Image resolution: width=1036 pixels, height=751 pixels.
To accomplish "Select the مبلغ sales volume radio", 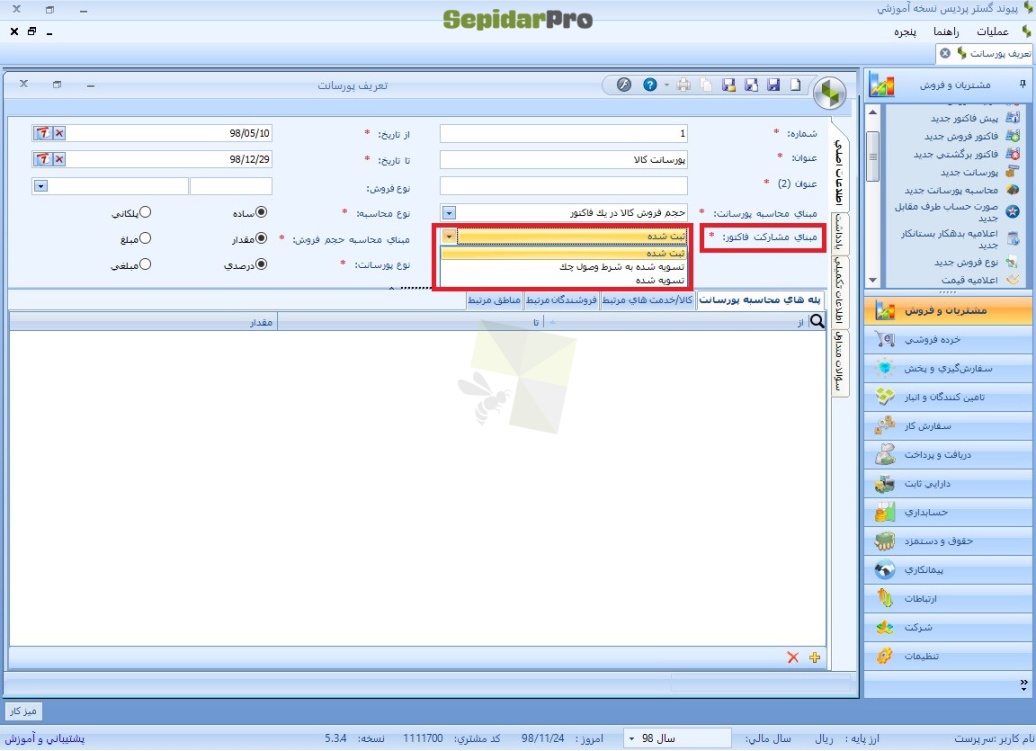I will tap(145, 238).
